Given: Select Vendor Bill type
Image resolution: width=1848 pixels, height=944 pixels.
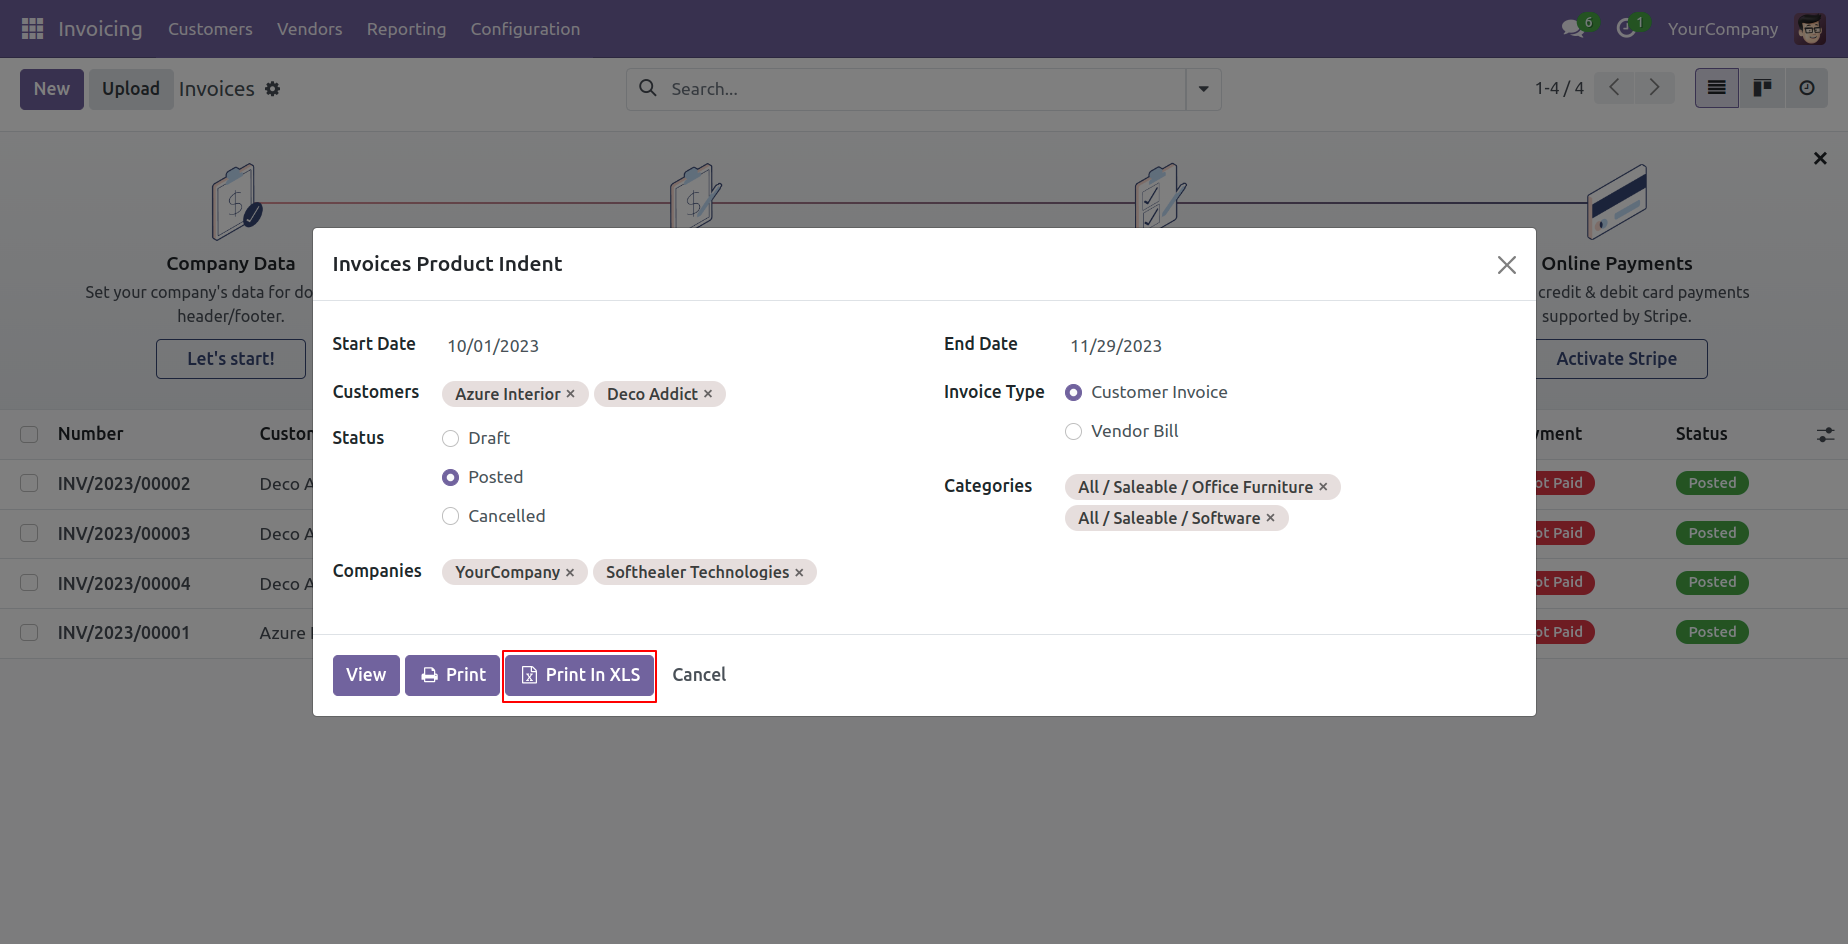Looking at the screenshot, I should coord(1074,431).
